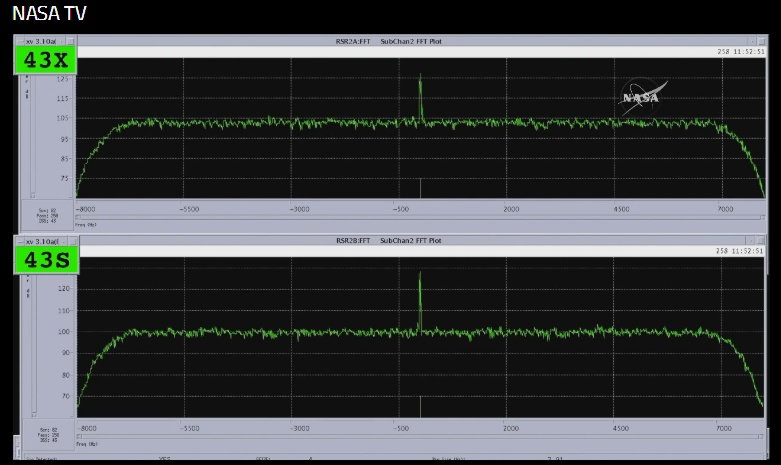Click the parameter readout box left of RSR2B x-axis
The width and height of the screenshot is (781, 465).
[48, 435]
